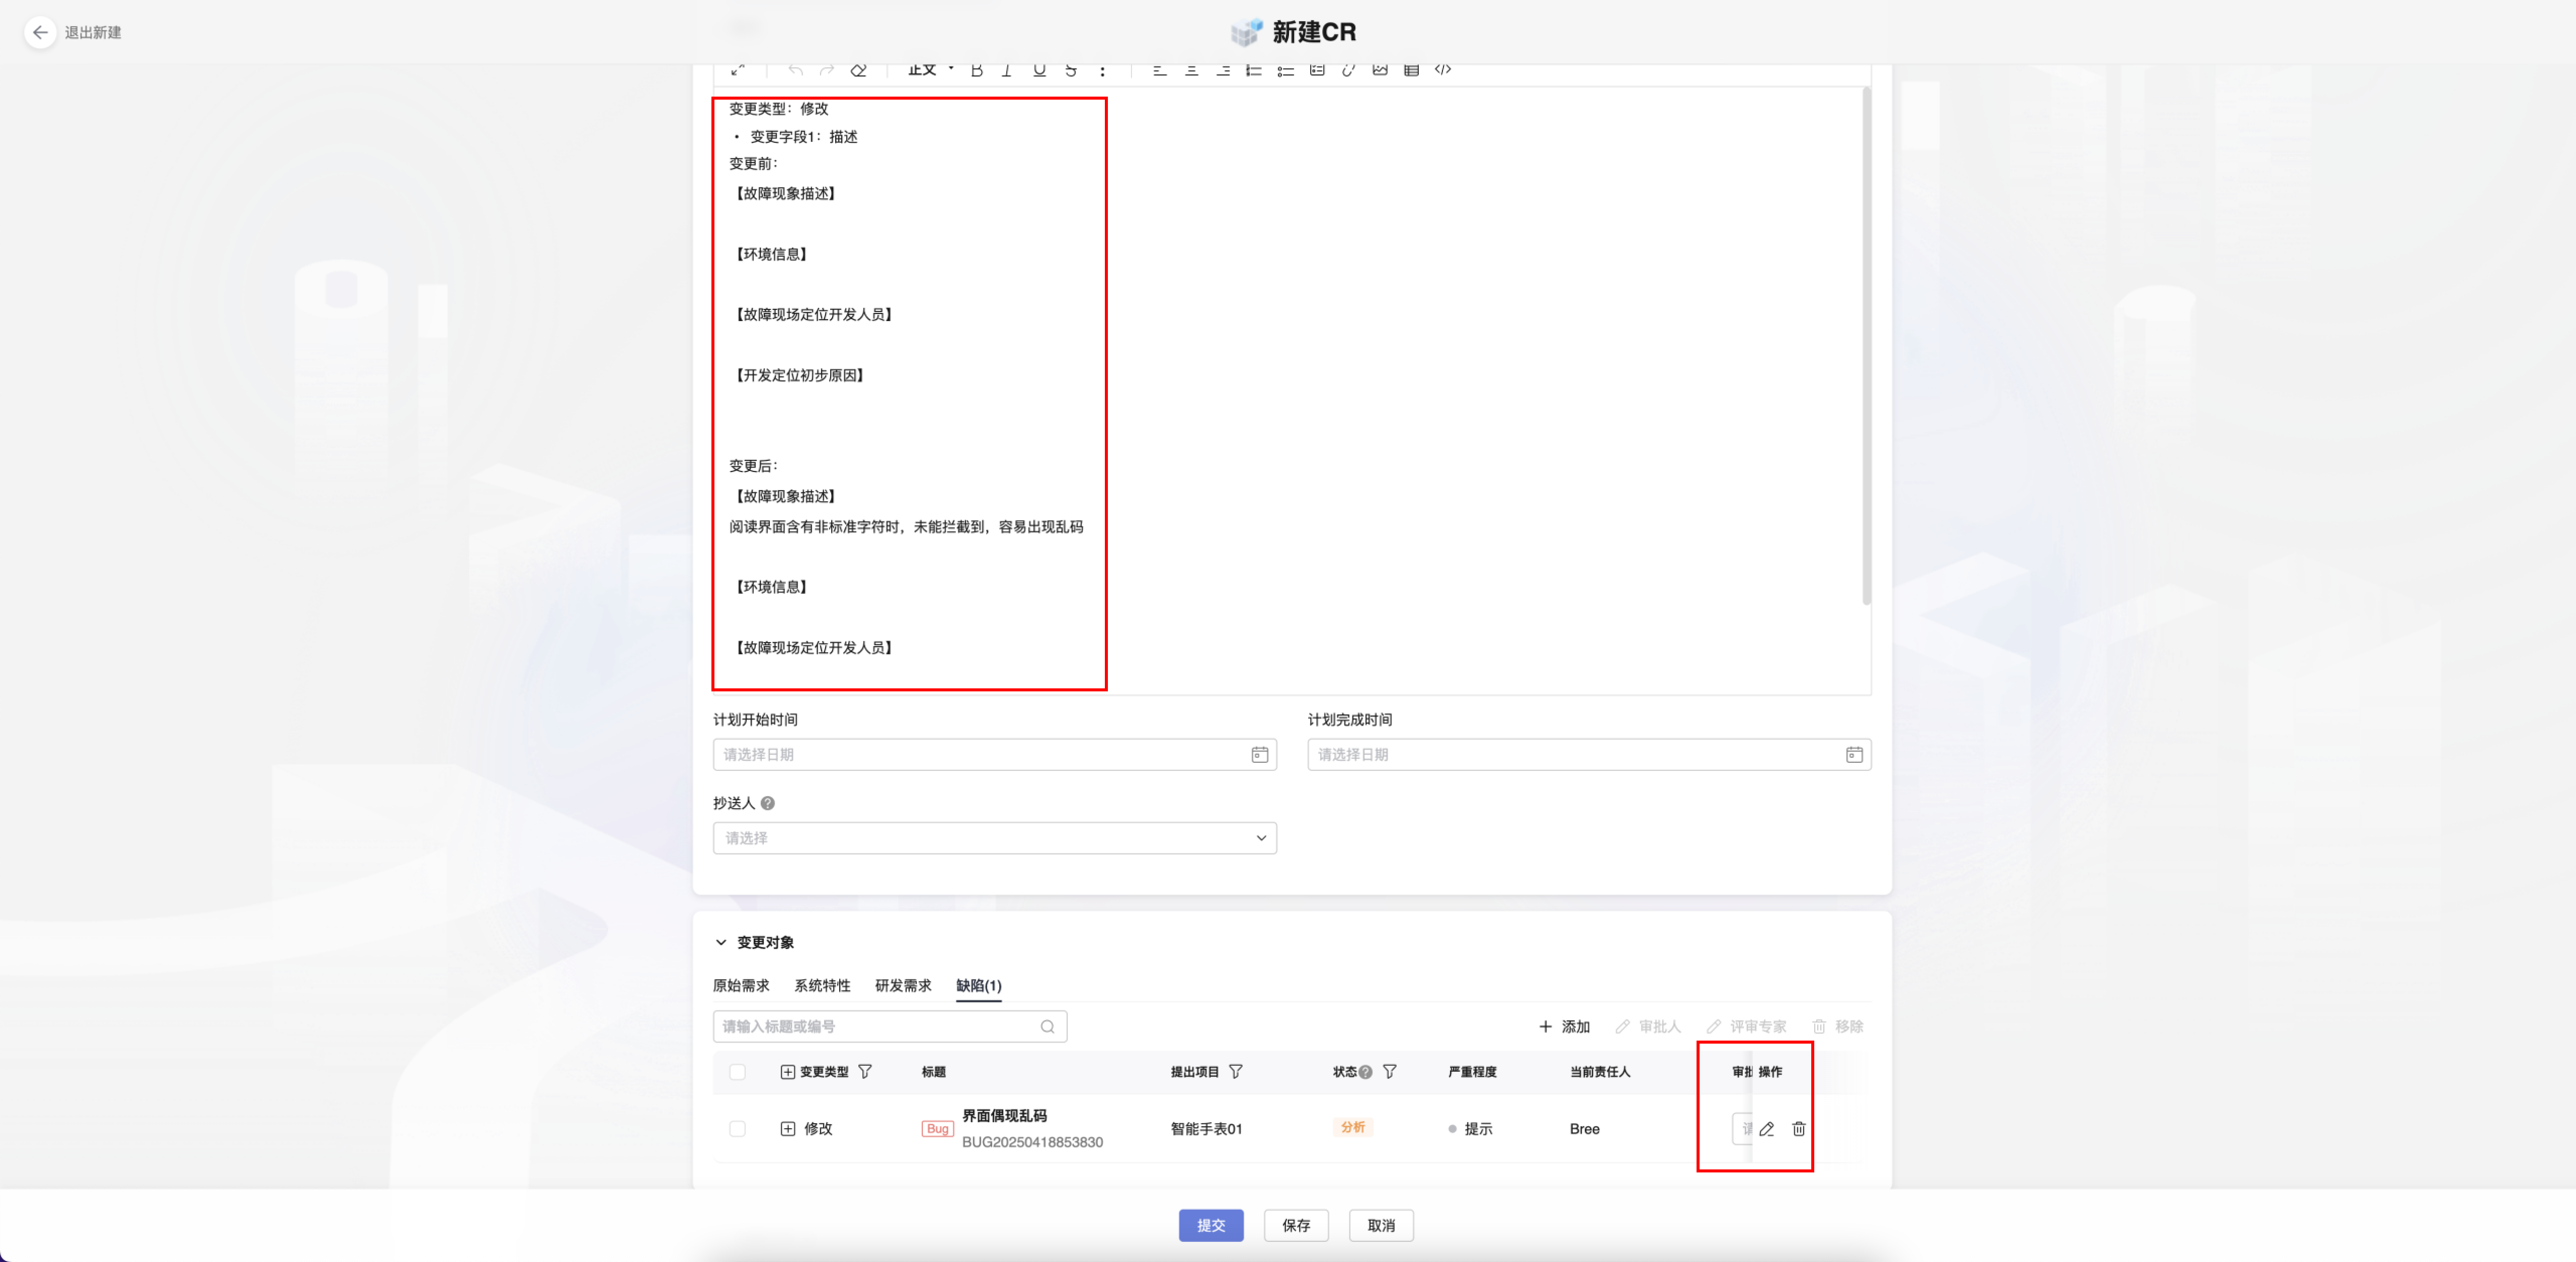
Task: Click the ID BUG20250418853830
Action: pyautogui.click(x=1032, y=1142)
